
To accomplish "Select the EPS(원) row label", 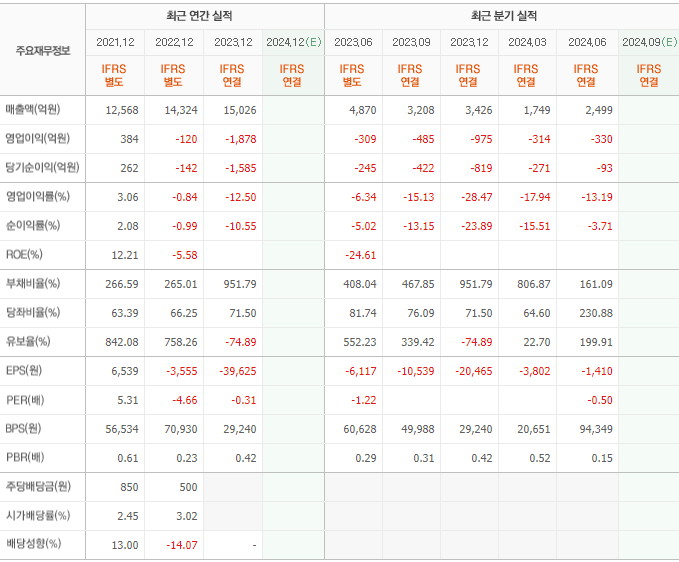I will (24, 371).
